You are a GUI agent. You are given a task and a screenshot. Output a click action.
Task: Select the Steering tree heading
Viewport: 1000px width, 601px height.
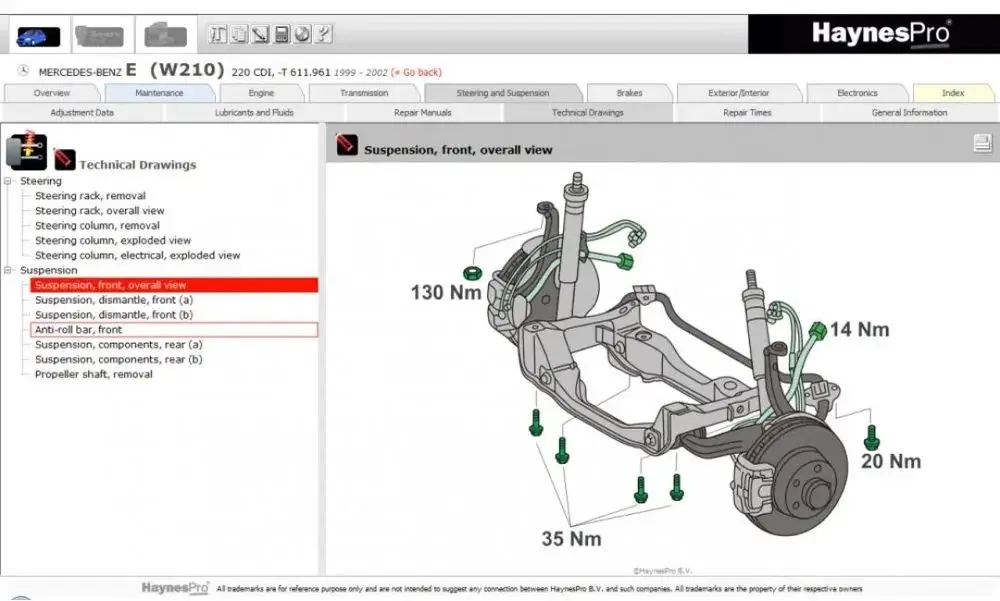click(41, 181)
